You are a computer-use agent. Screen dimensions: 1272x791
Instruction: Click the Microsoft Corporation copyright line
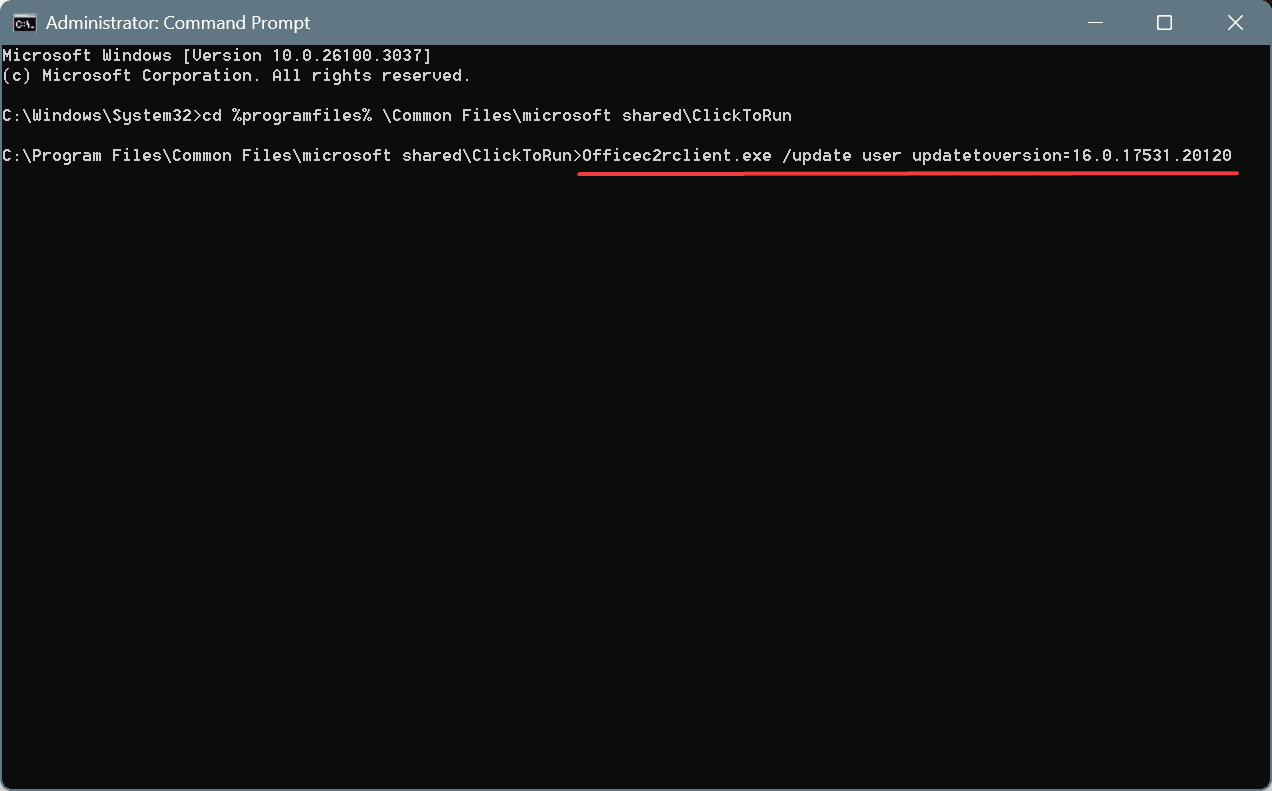236,75
